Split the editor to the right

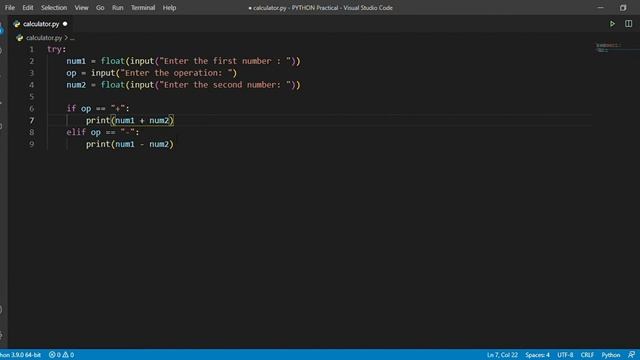pos(629,24)
